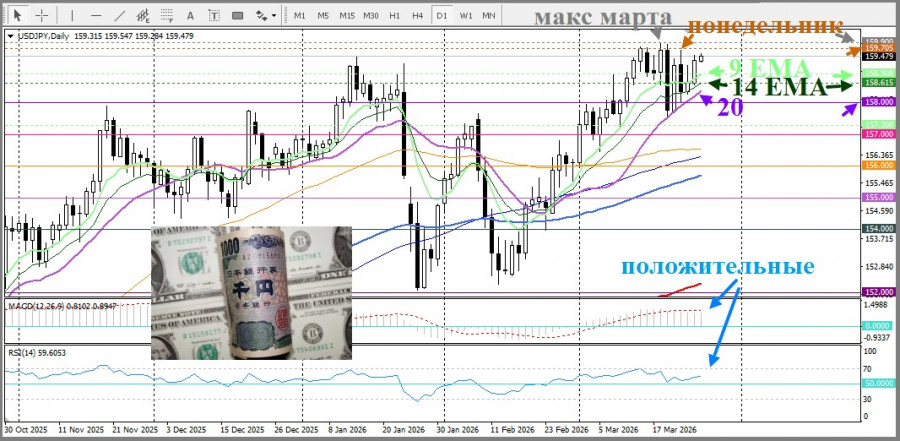This screenshot has width=900, height=441.
Task: Switch chart to MN monthly timeframe
Action: pyautogui.click(x=488, y=16)
